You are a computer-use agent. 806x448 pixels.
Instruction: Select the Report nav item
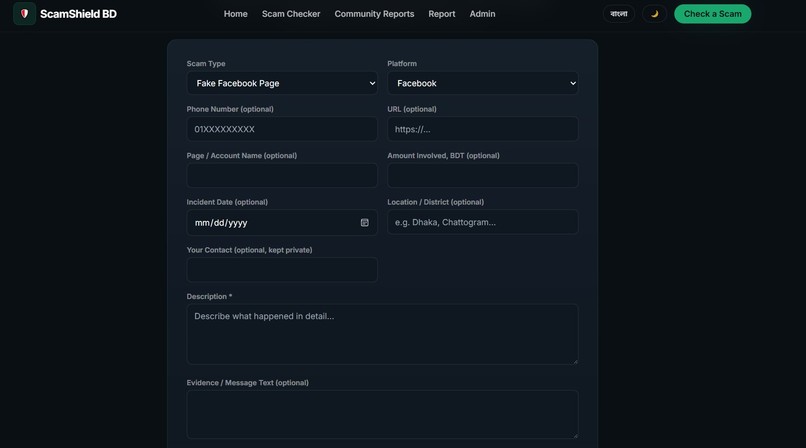442,14
